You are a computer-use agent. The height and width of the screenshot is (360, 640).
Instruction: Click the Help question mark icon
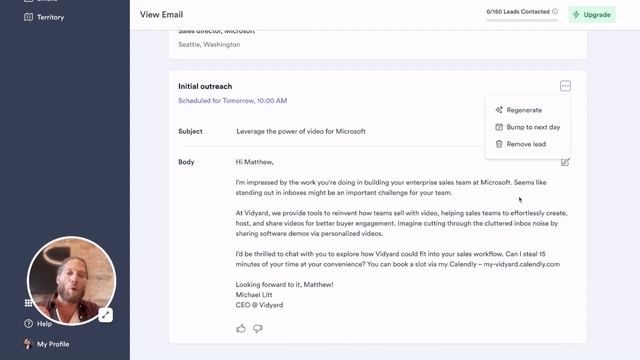(28, 324)
